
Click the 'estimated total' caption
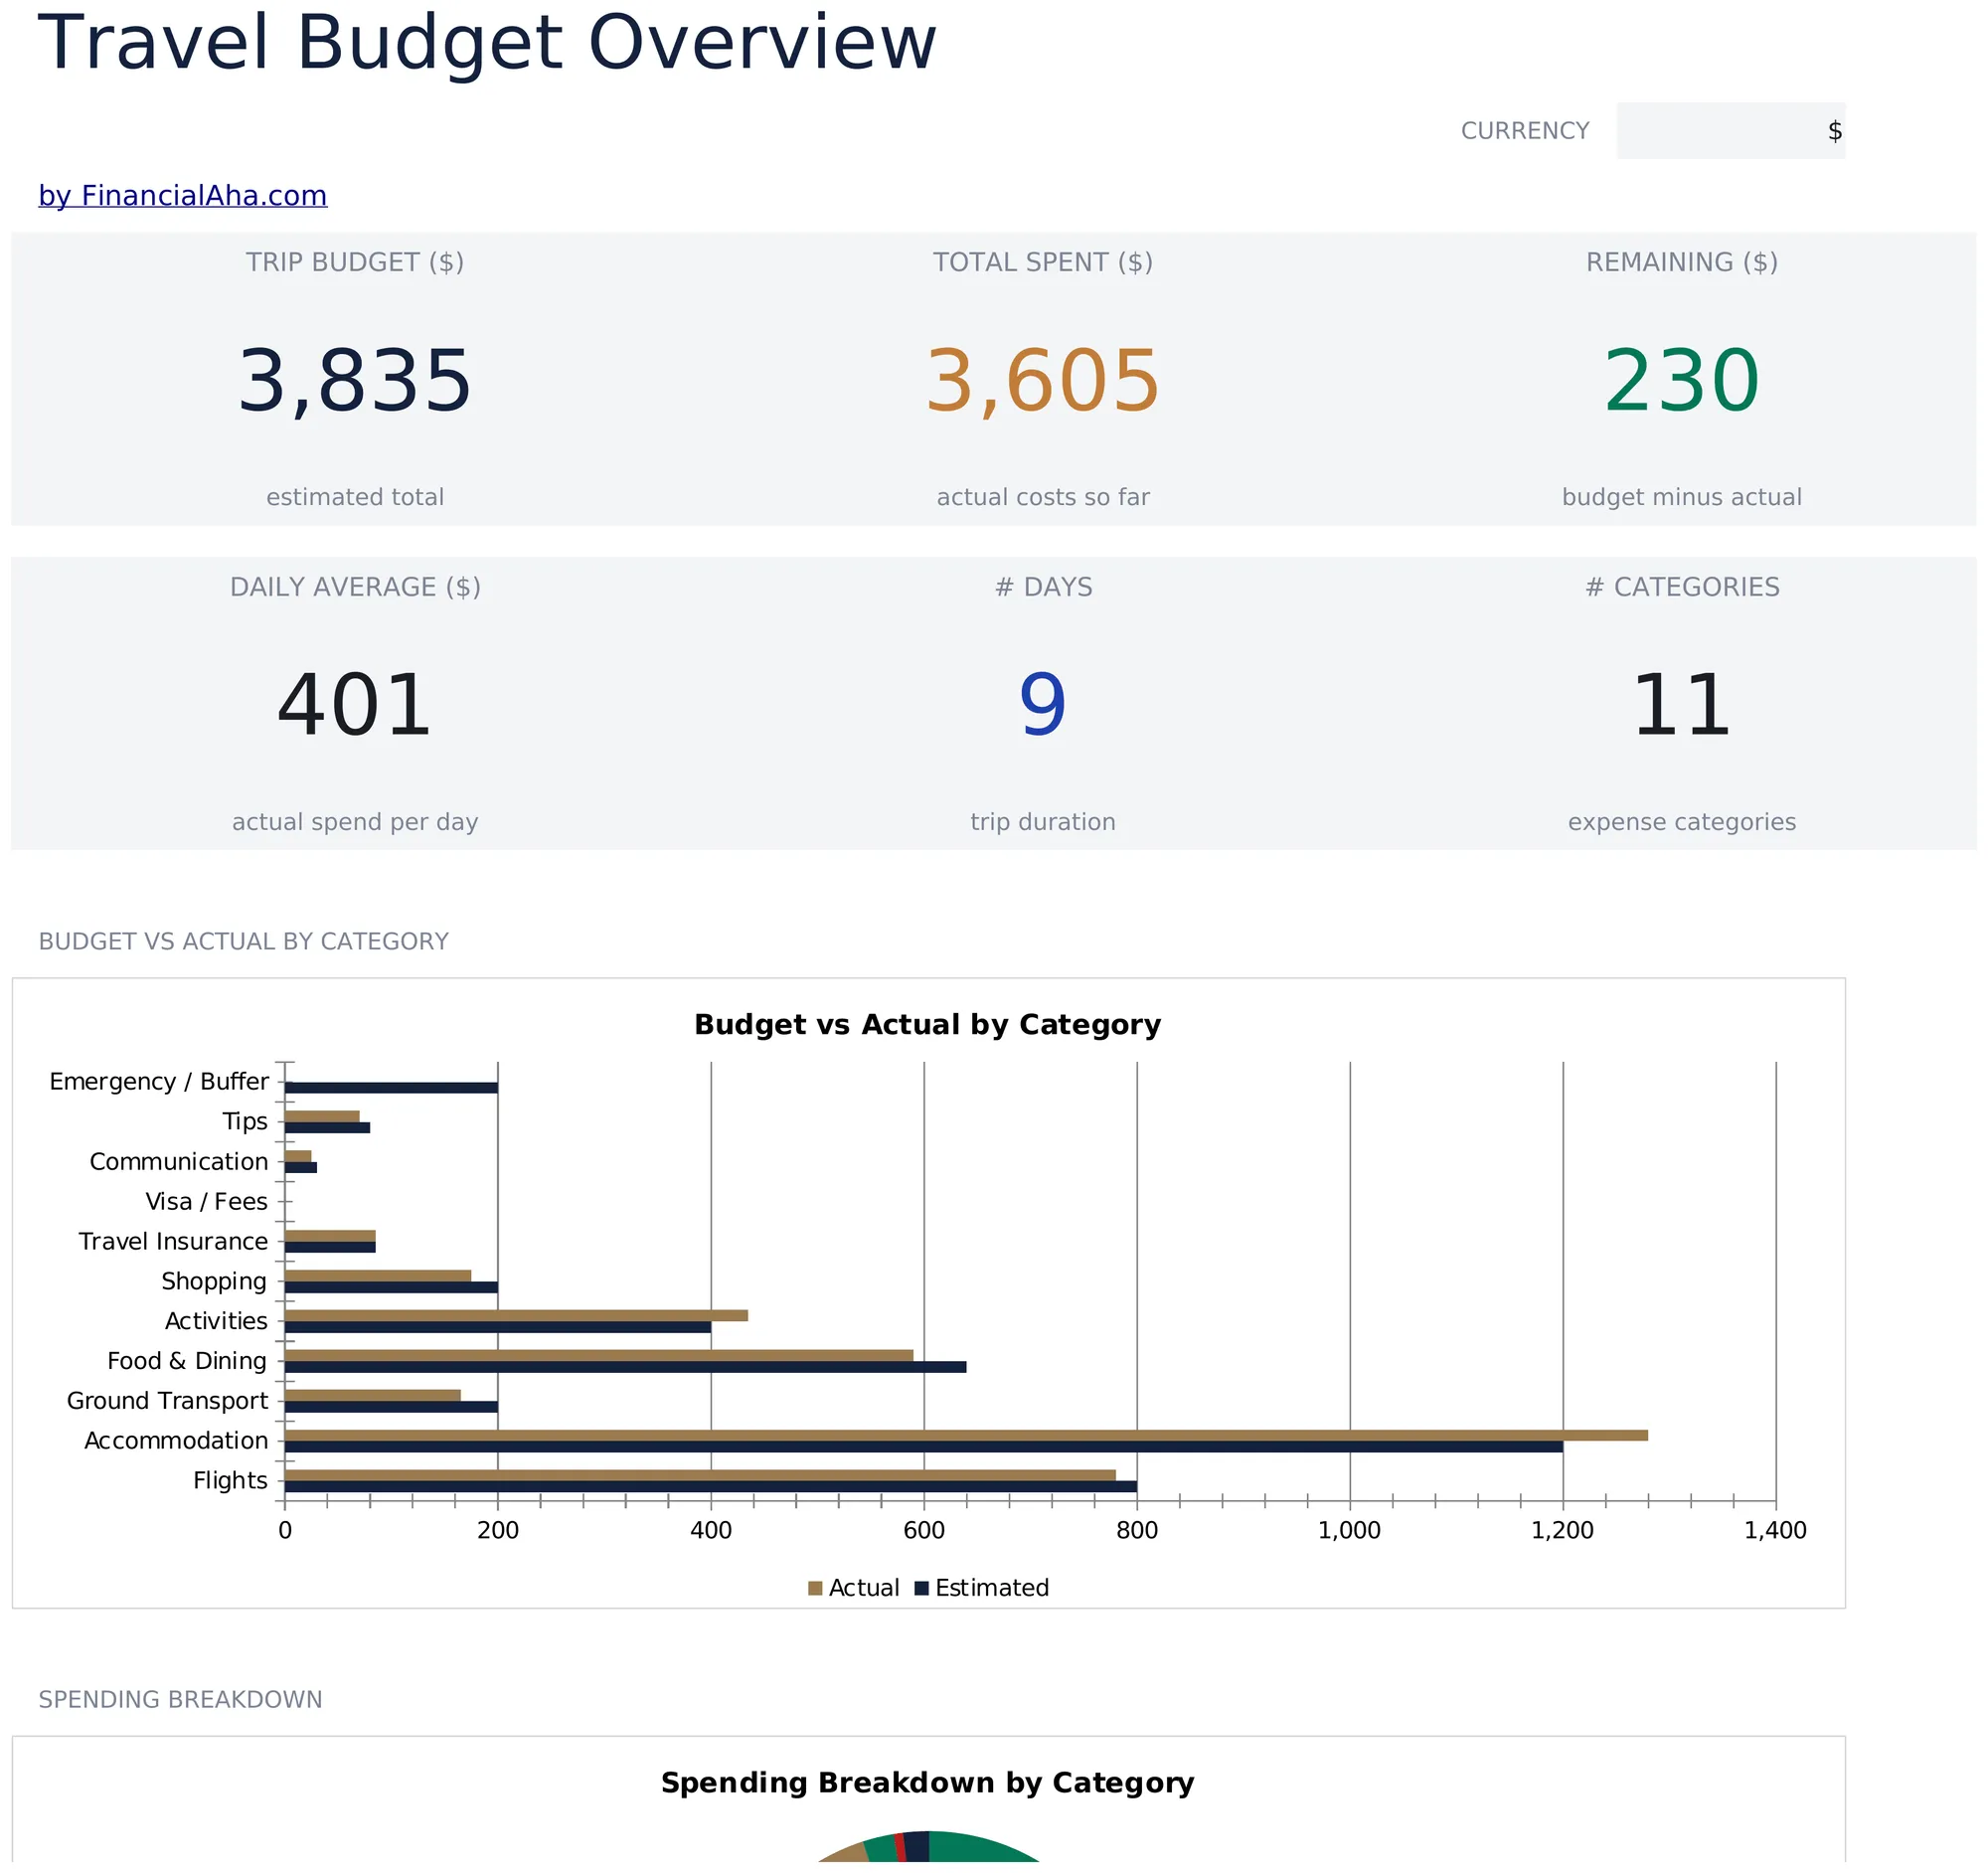355,498
